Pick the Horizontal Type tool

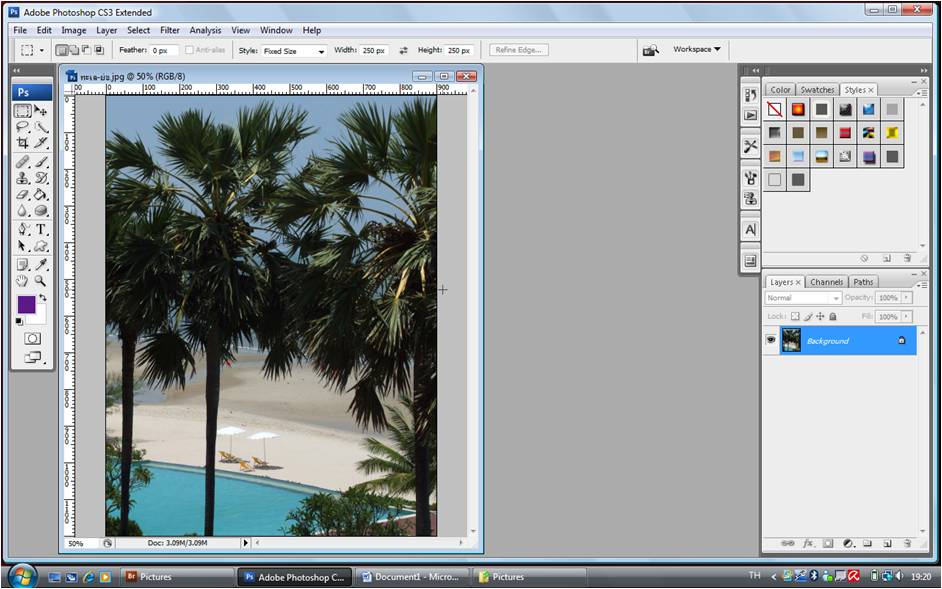[x=41, y=229]
